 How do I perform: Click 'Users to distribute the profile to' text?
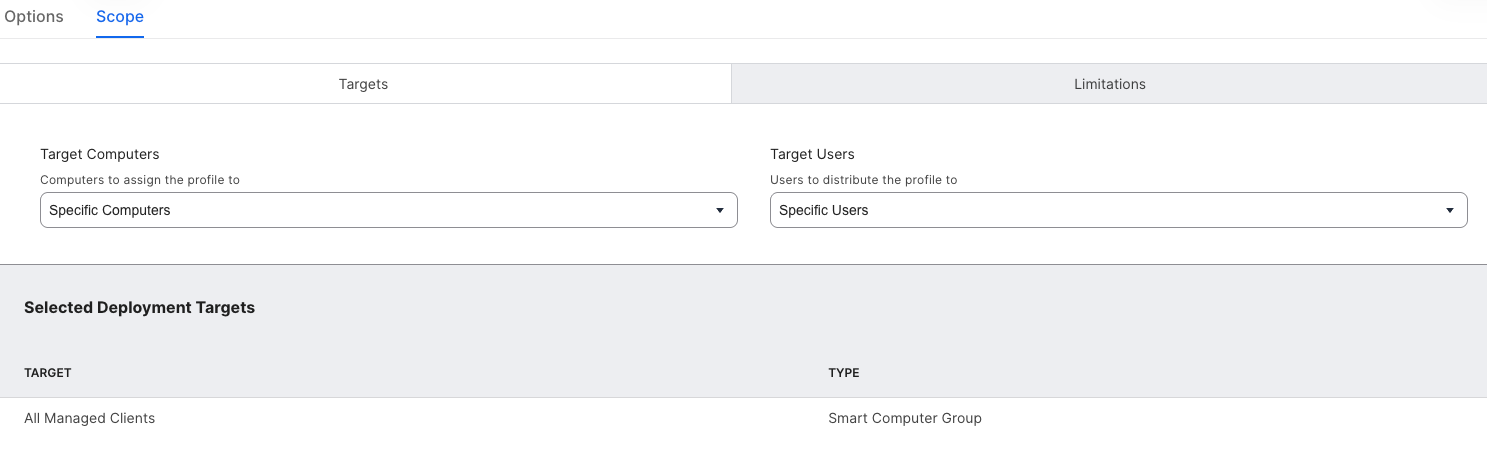[x=863, y=180]
